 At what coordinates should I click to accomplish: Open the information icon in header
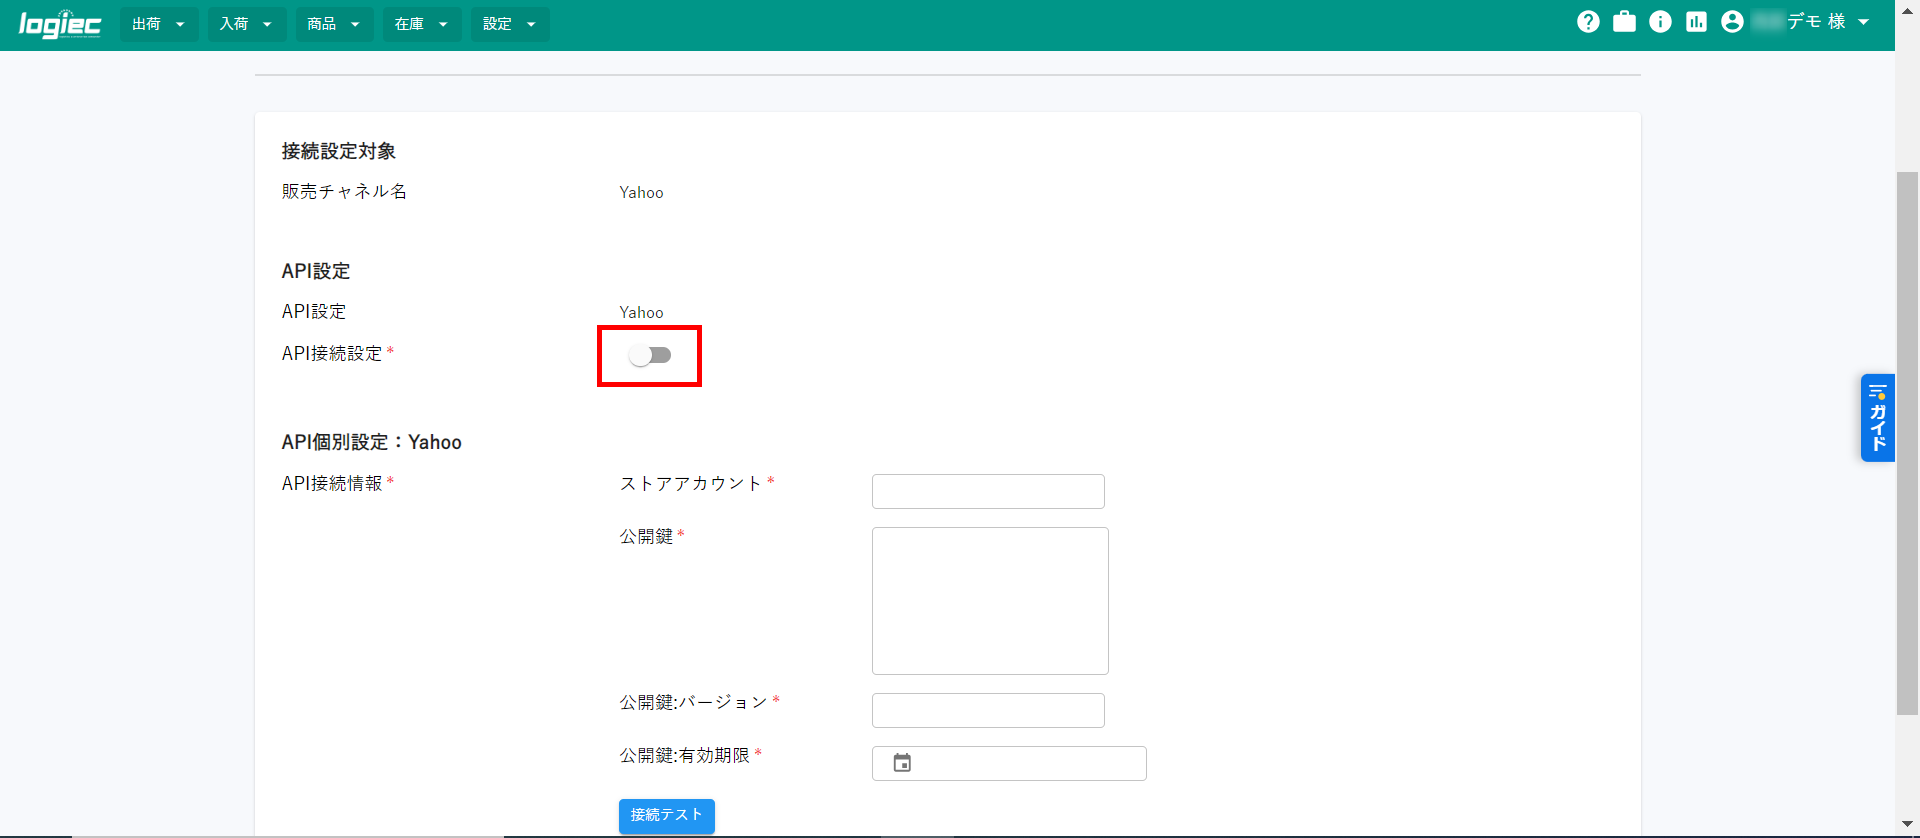(1660, 22)
